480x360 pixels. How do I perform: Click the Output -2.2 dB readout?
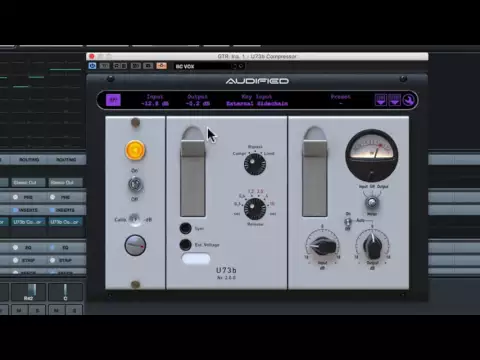198,104
